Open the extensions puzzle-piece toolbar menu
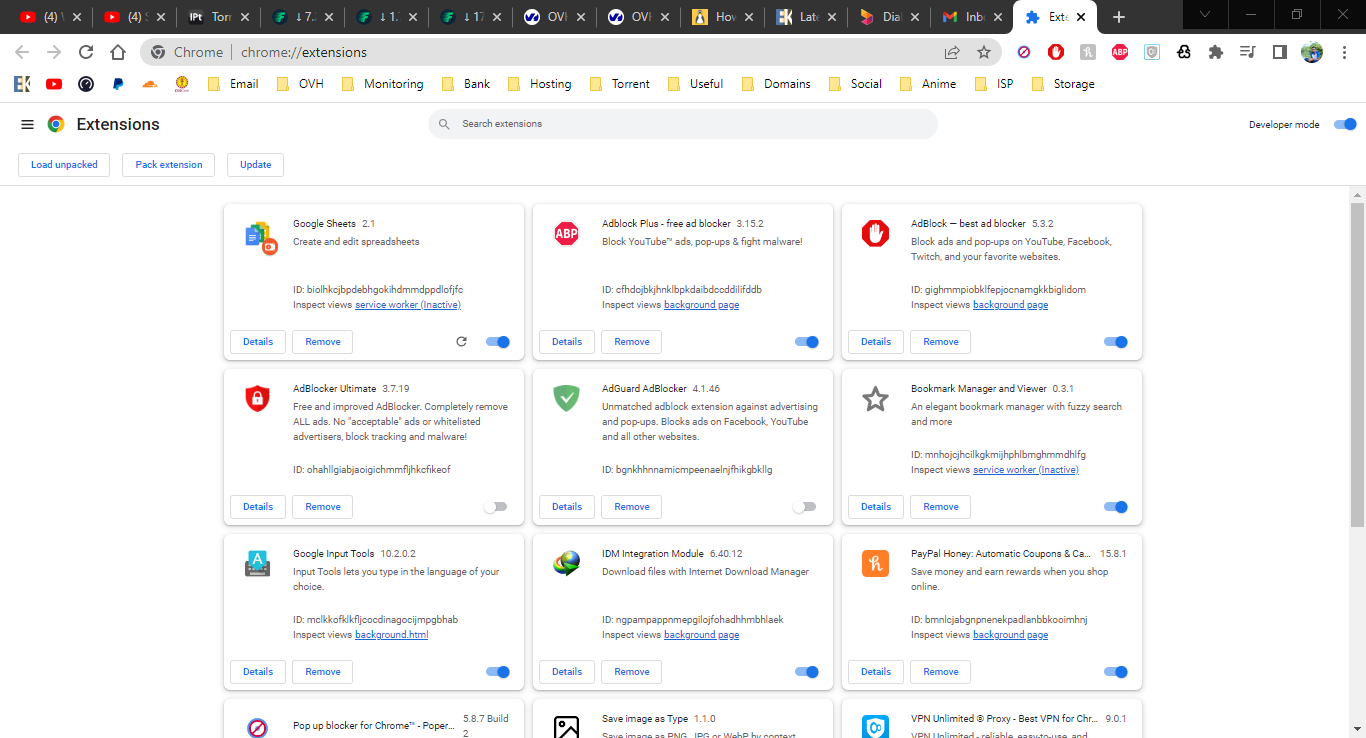The width and height of the screenshot is (1366, 738). [1216, 52]
